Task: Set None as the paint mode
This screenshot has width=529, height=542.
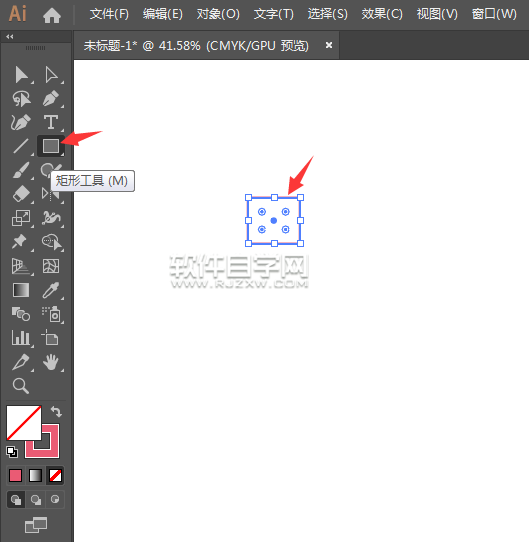Action: [55, 476]
